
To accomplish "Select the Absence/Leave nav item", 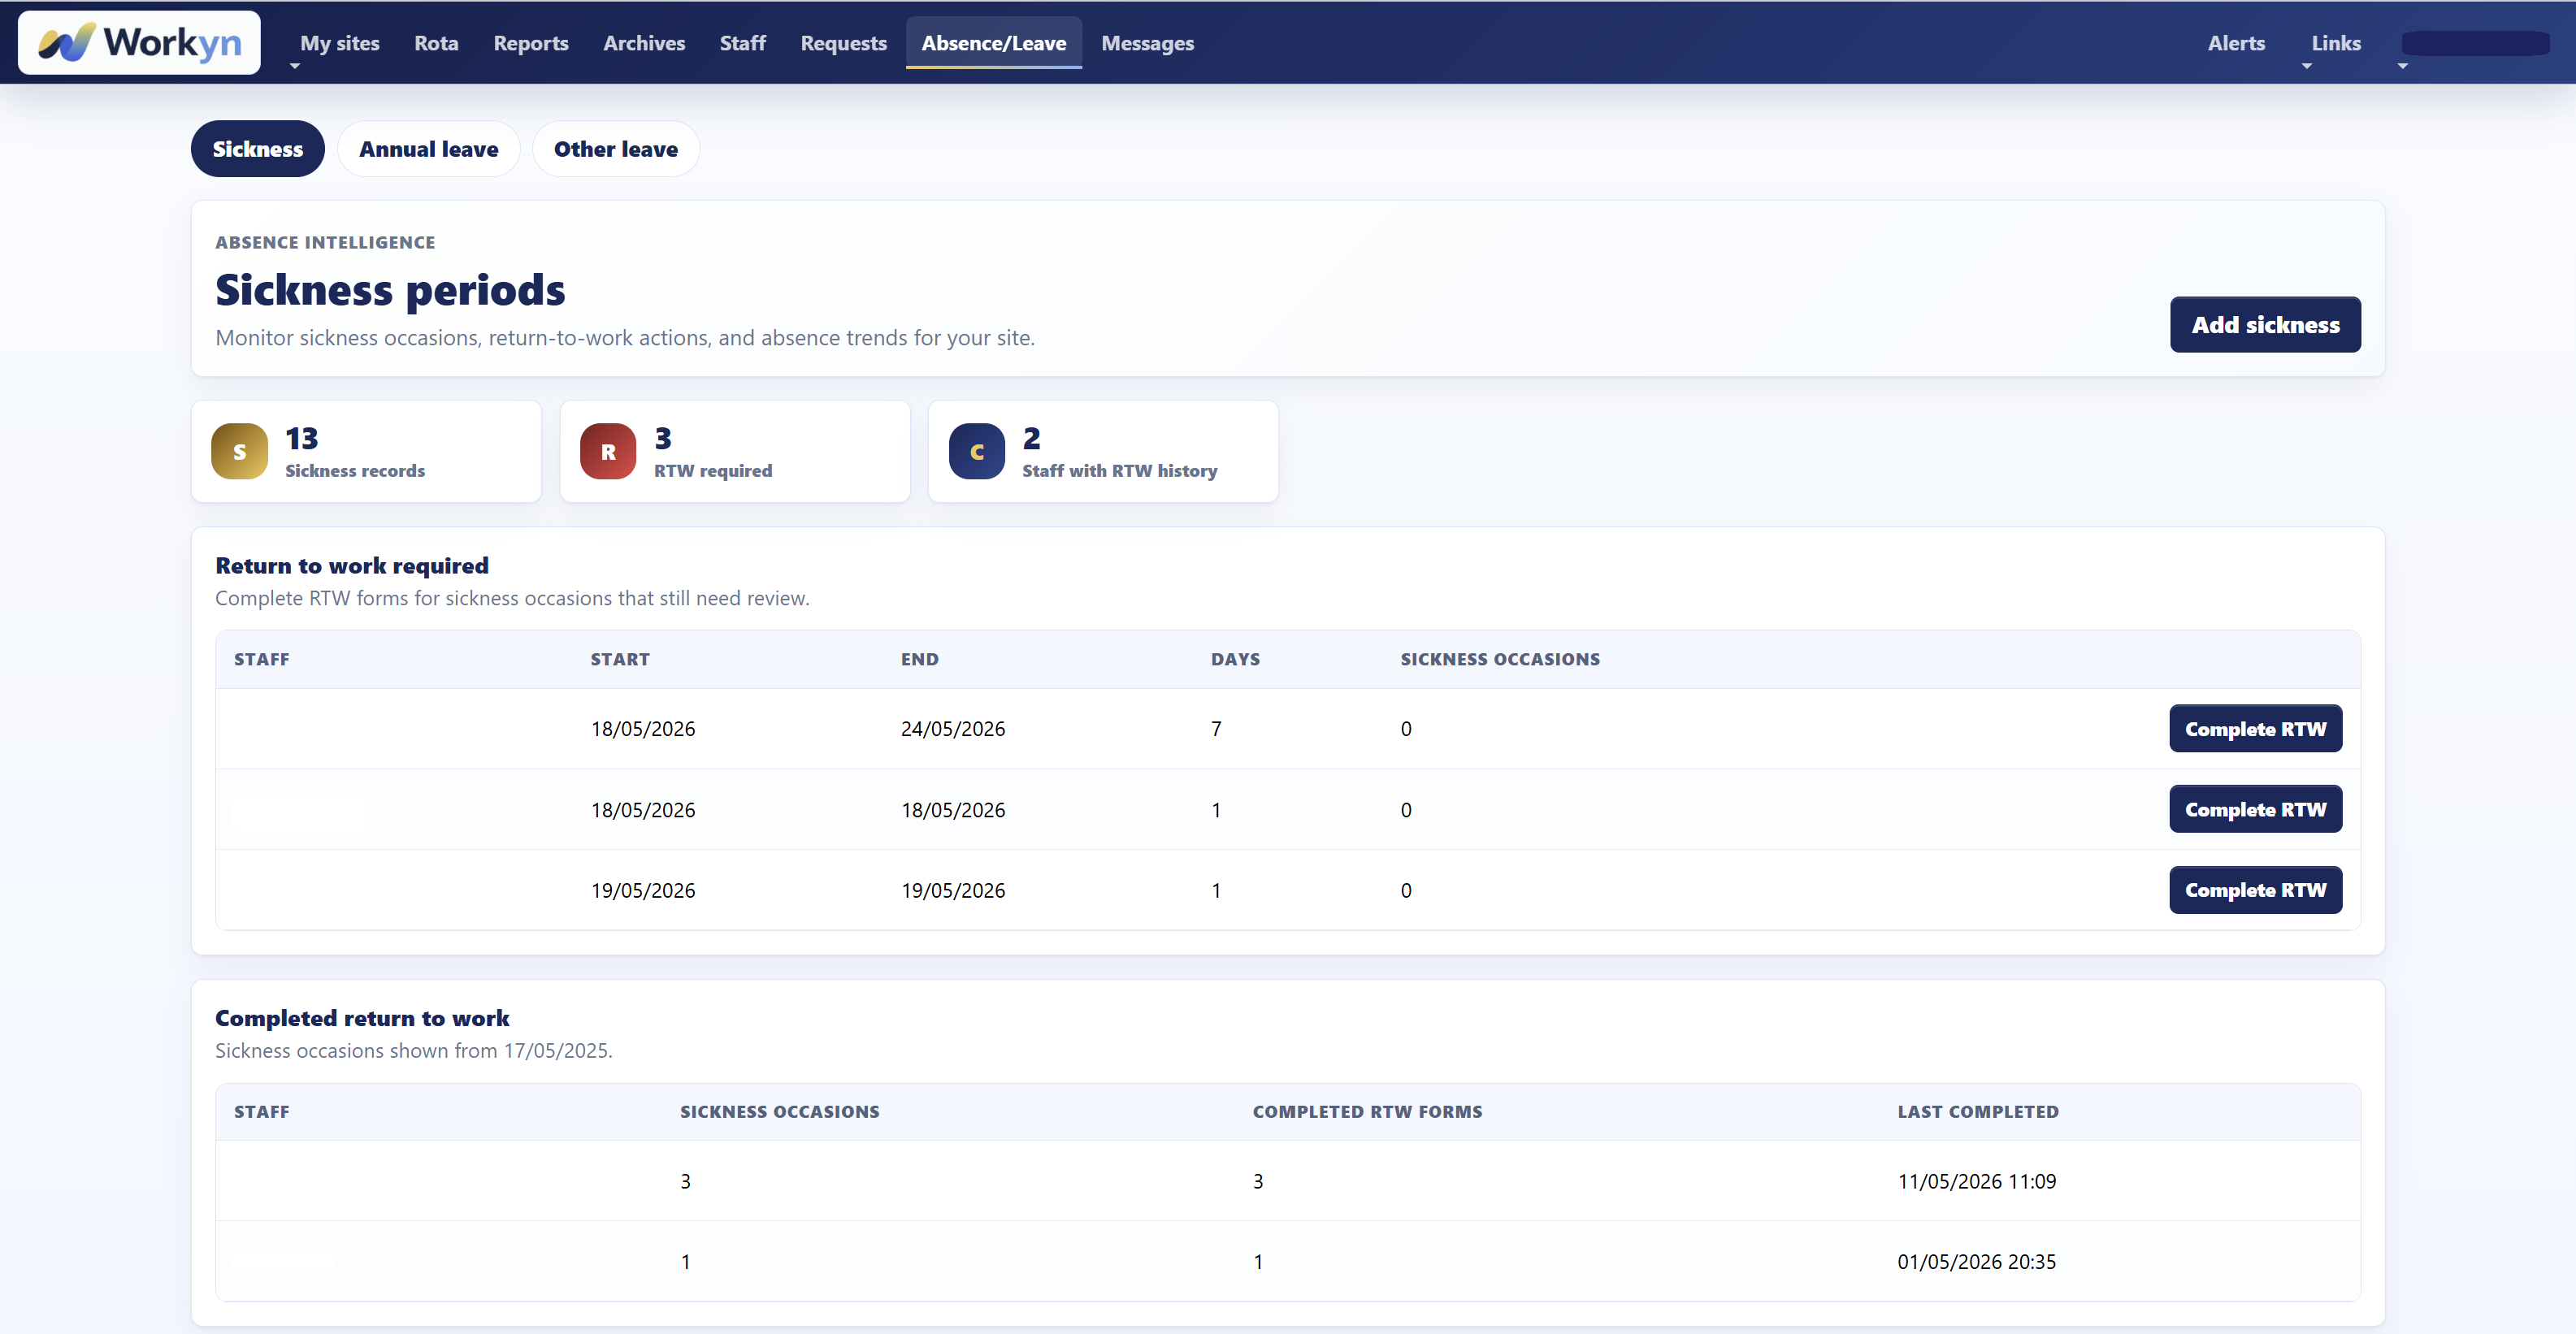I will (993, 43).
